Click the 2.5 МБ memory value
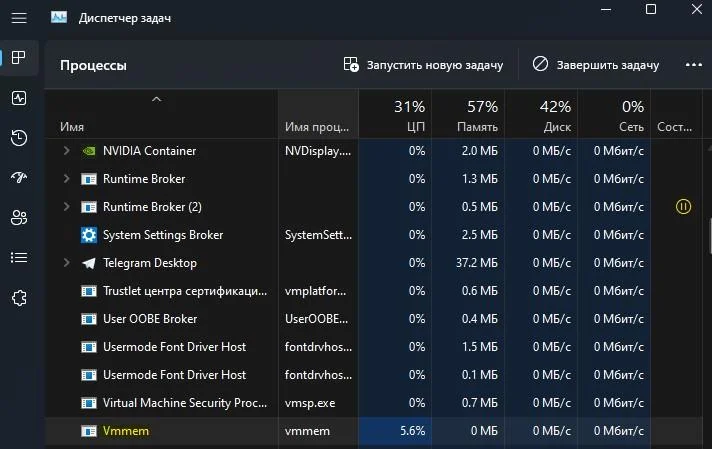Image resolution: width=712 pixels, height=449 pixels. point(480,235)
